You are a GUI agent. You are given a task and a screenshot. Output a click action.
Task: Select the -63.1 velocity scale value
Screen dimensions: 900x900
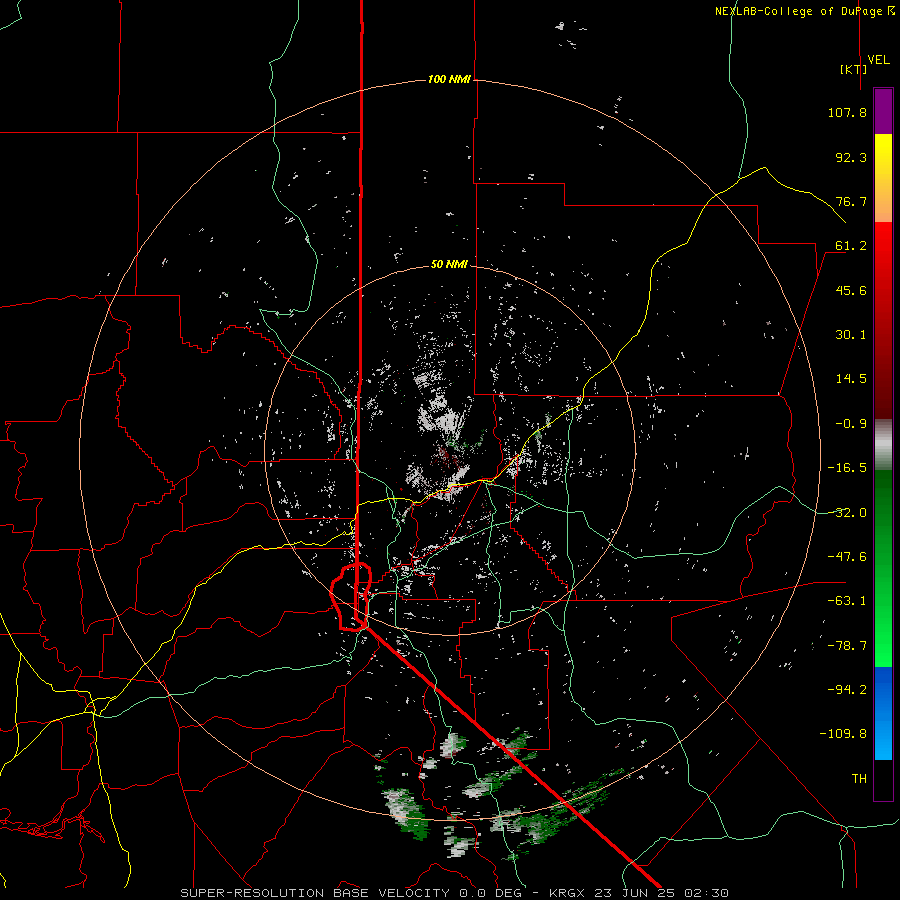[847, 601]
